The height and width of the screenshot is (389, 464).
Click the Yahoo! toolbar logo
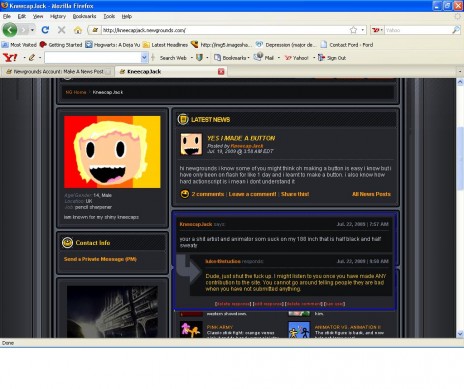click(10, 58)
